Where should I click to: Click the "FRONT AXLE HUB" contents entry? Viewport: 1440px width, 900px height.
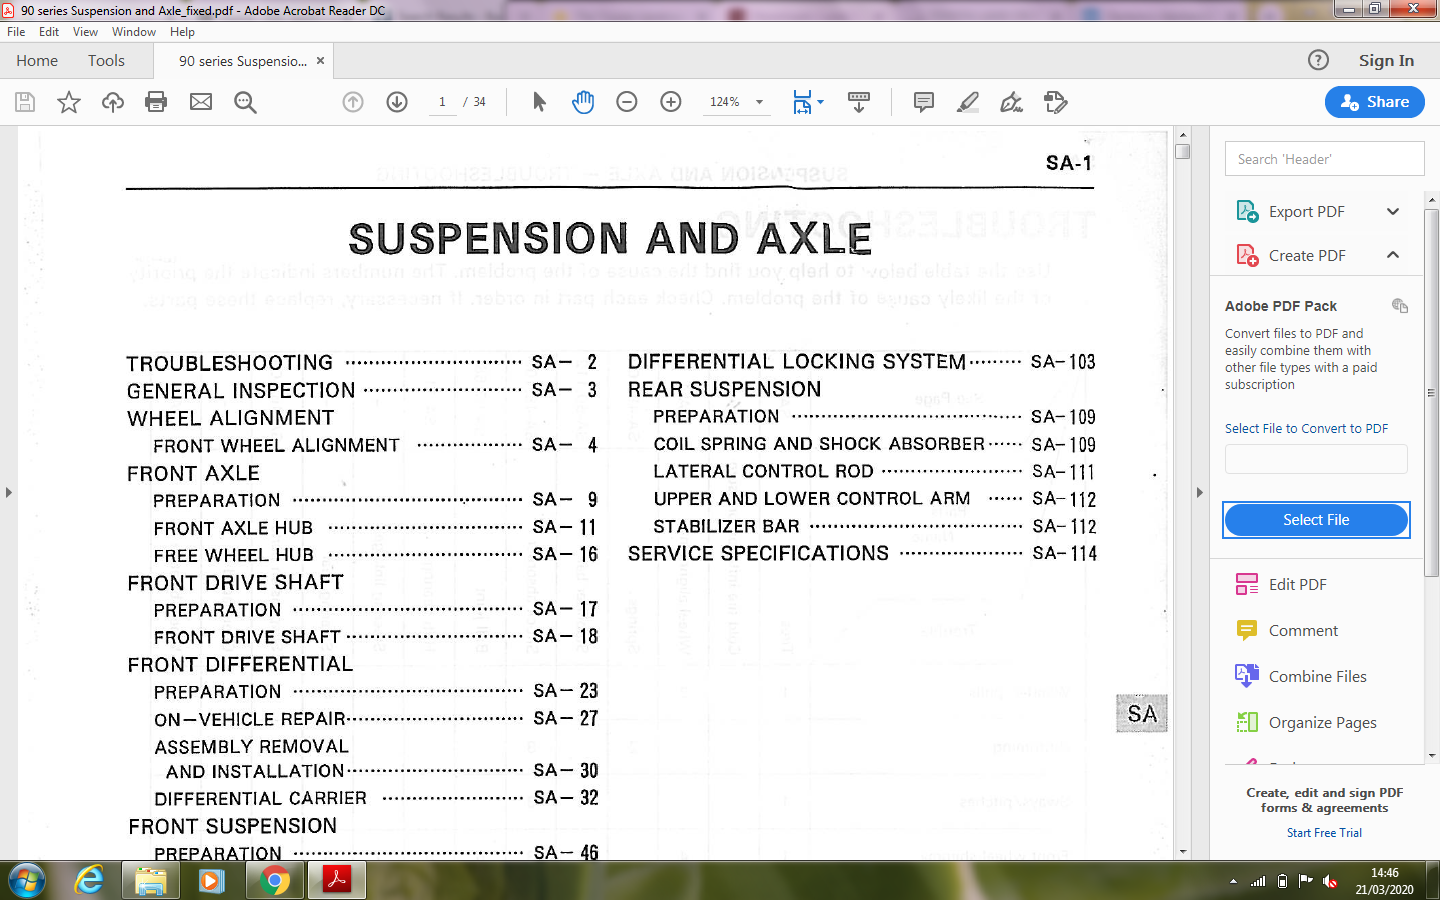click(x=233, y=528)
